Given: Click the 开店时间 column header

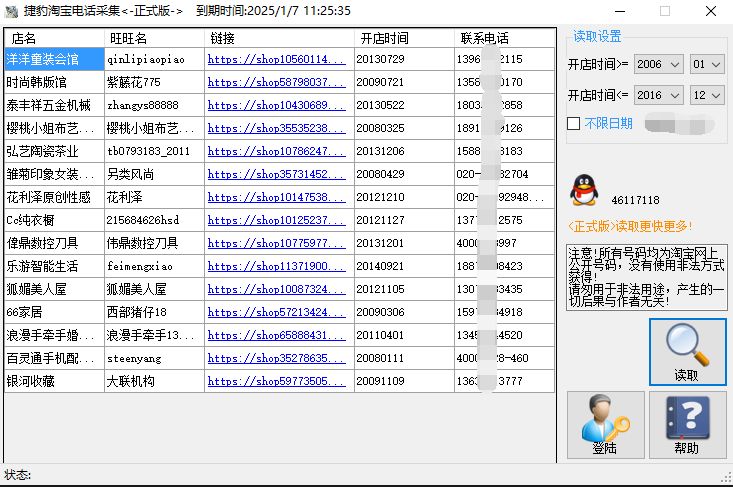Looking at the screenshot, I should 384,38.
